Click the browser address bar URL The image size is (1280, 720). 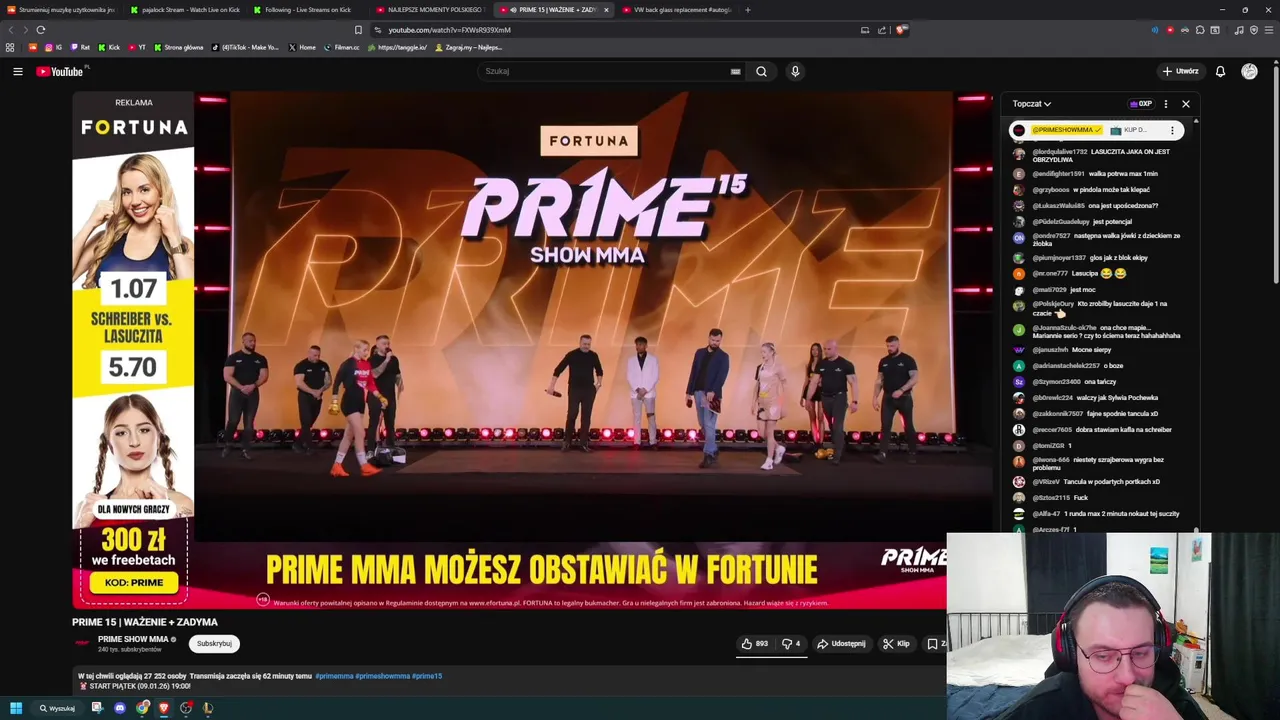click(449, 30)
